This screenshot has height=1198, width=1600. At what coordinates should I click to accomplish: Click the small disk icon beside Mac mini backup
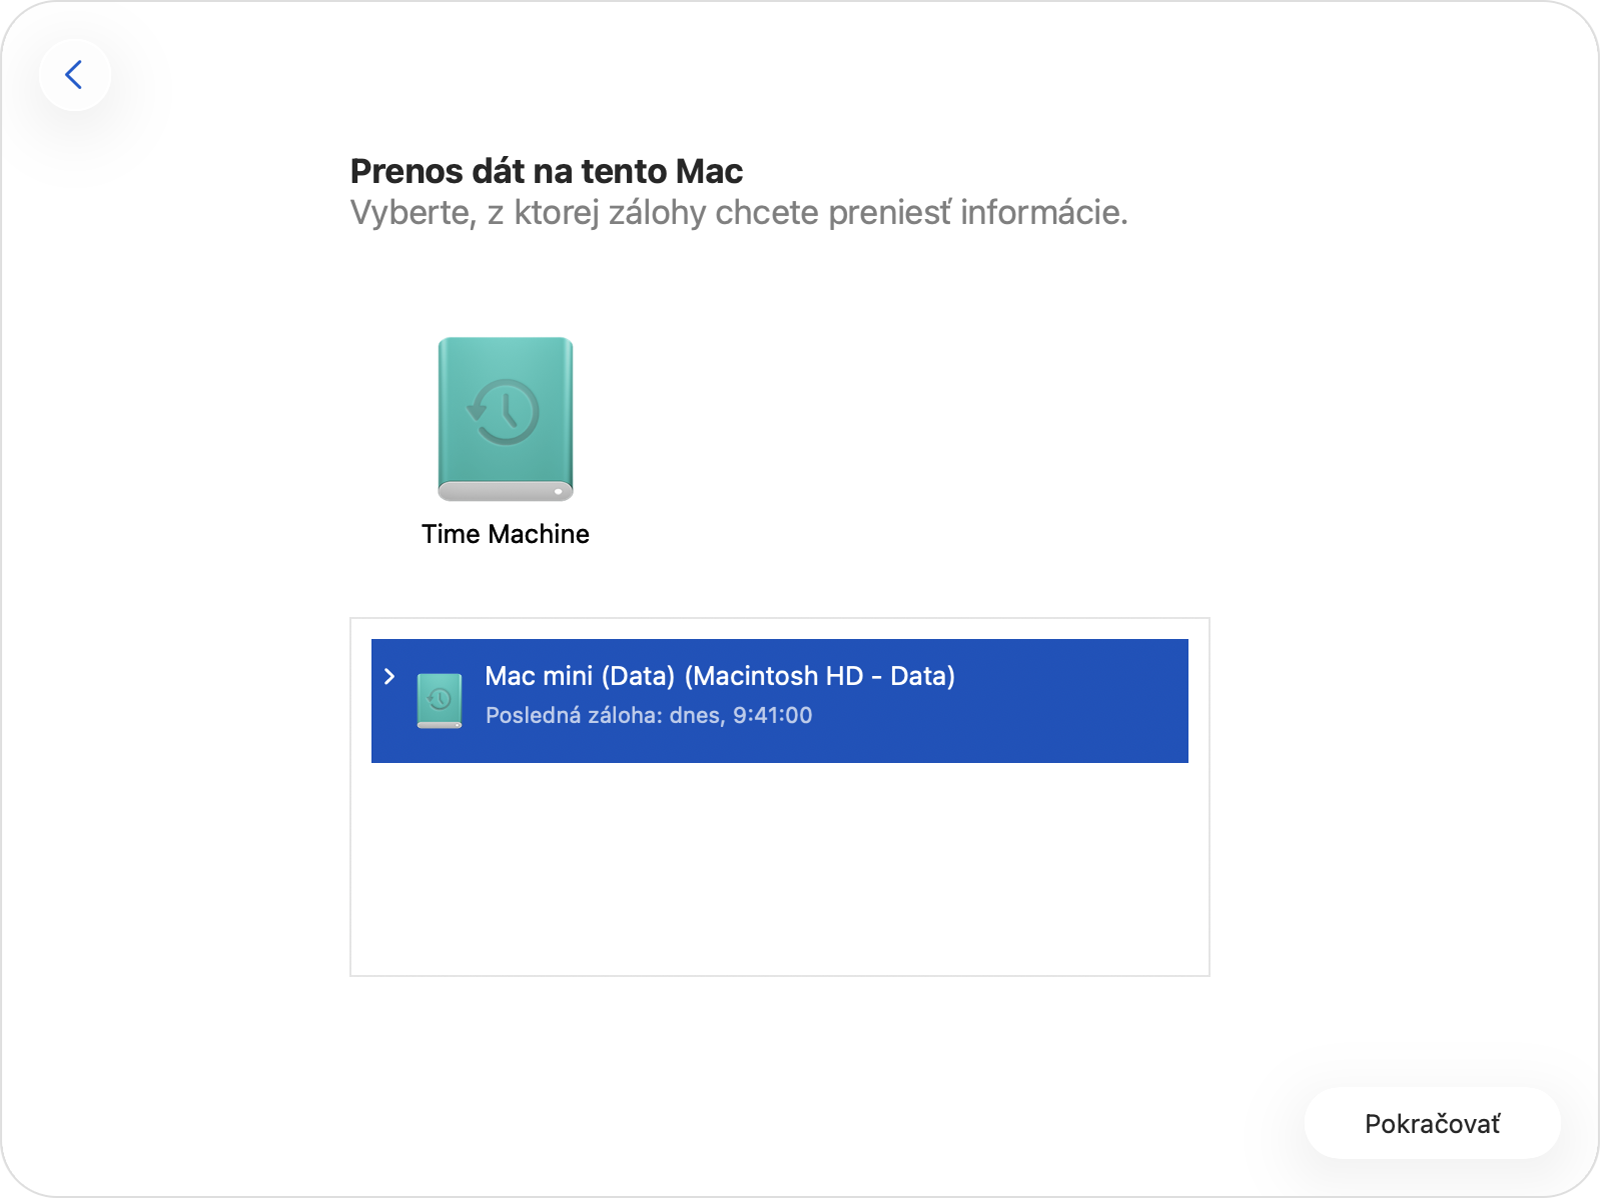point(439,700)
